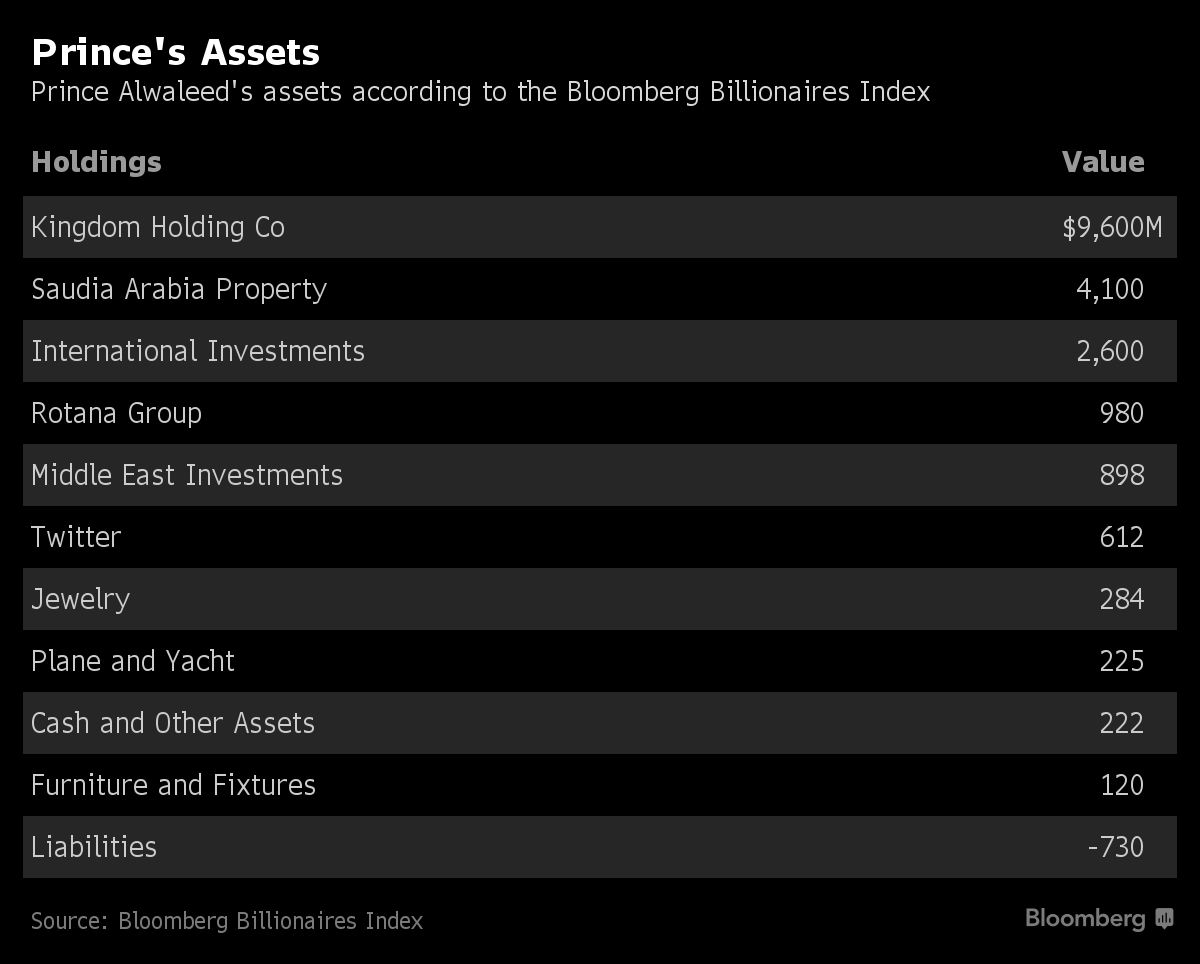Click the Prince Alwaleed's assets subtitle text
The image size is (1200, 964).
[x=480, y=92]
